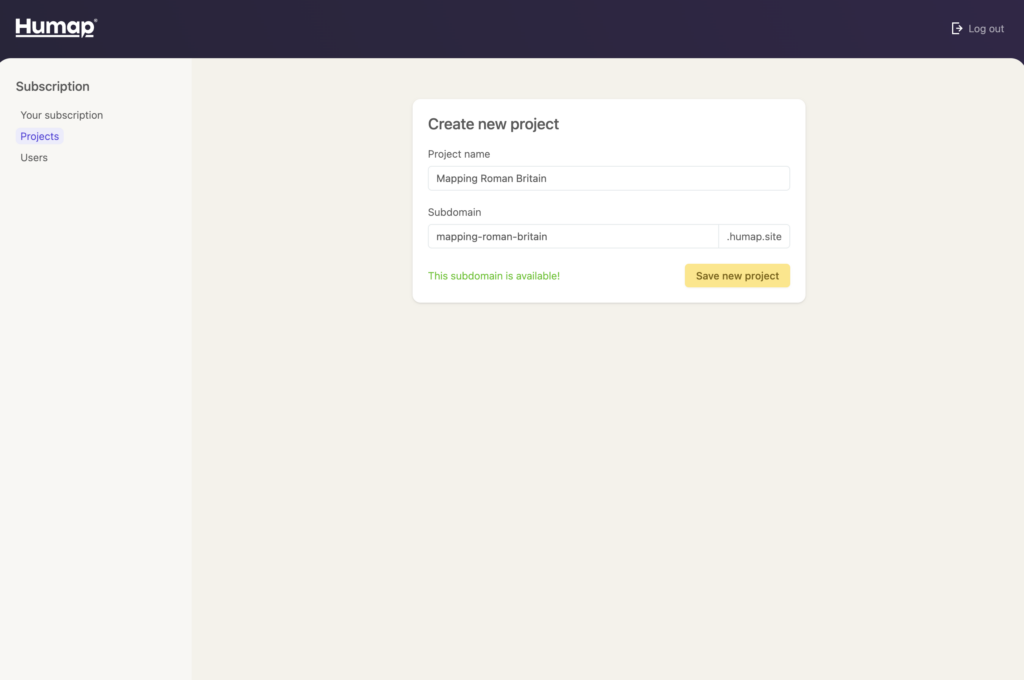Click the Subdomain field label
Image resolution: width=1024 pixels, height=680 pixels.
click(x=454, y=212)
